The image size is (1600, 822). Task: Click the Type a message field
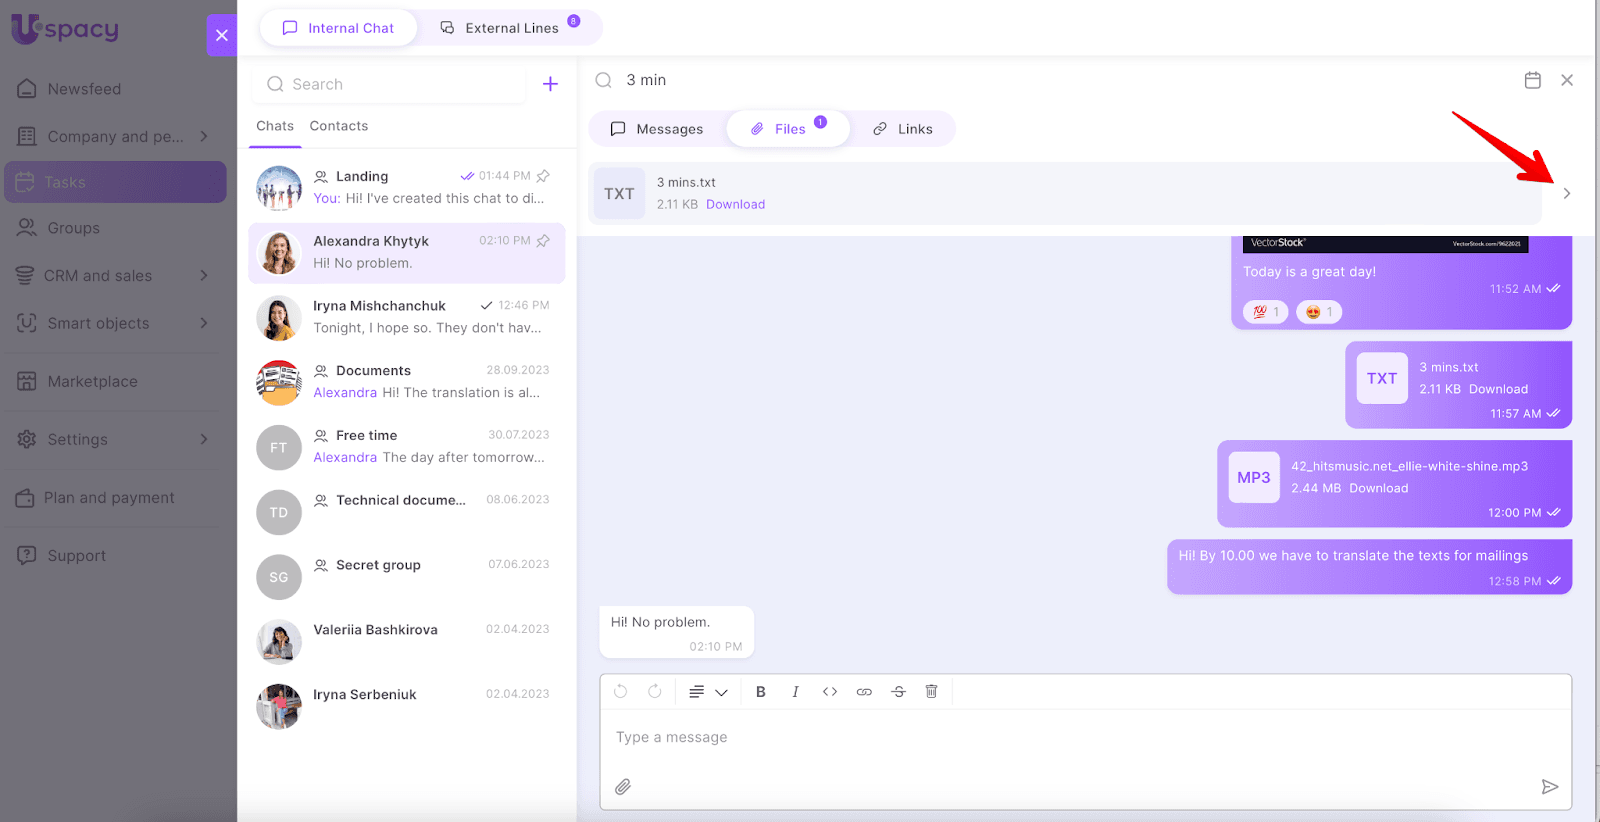pyautogui.click(x=1080, y=738)
